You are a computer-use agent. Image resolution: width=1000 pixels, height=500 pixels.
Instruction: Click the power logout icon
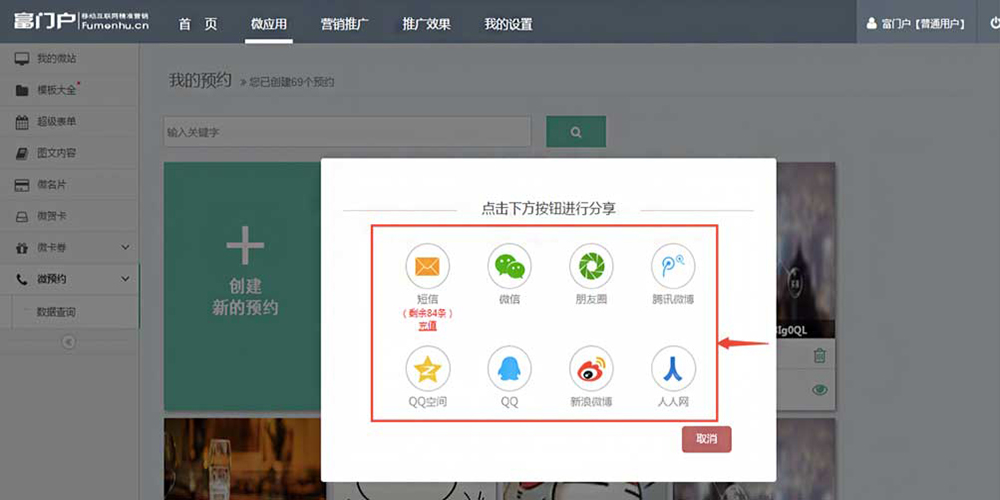(994, 24)
